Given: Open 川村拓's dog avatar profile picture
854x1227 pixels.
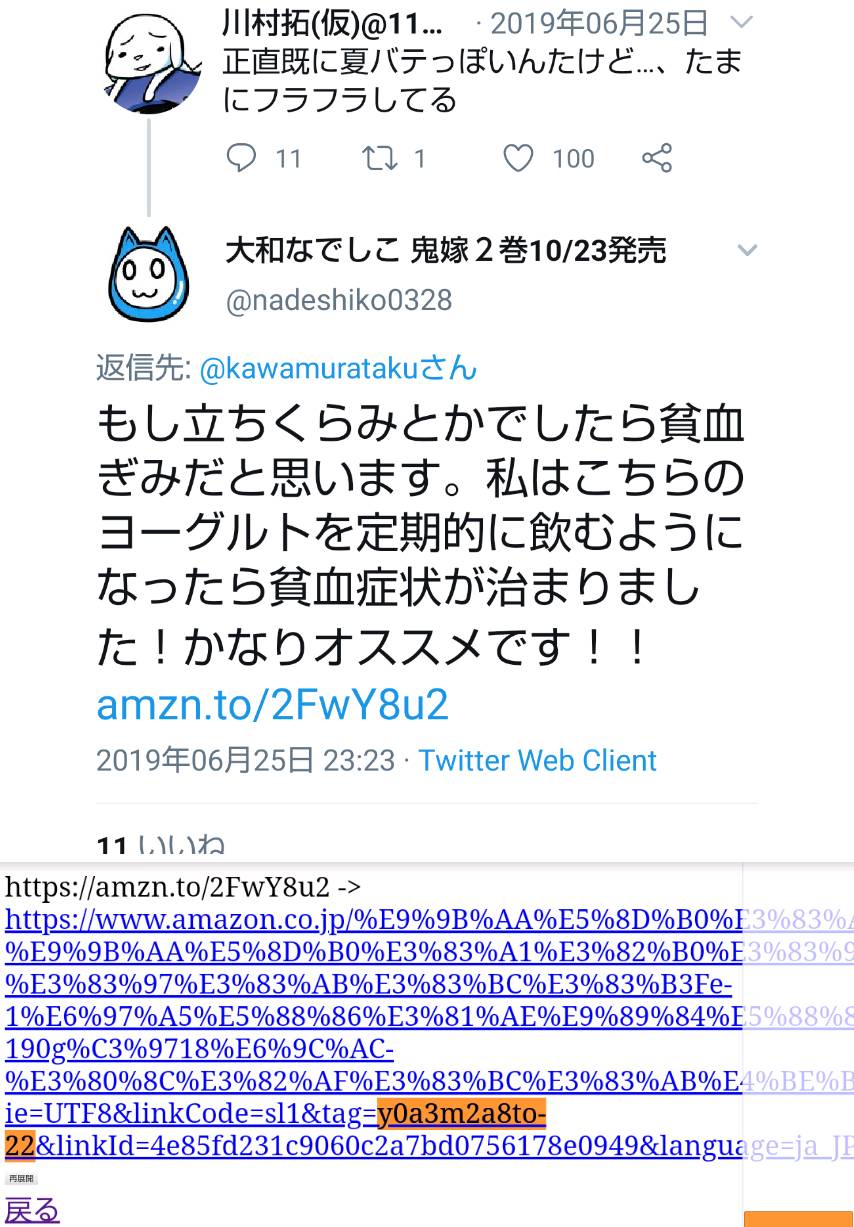Looking at the screenshot, I should pyautogui.click(x=150, y=60).
